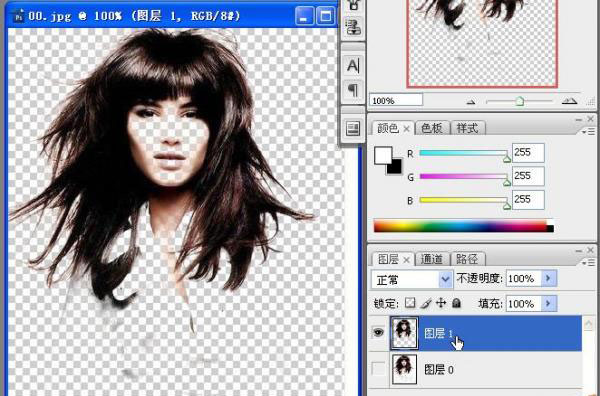Click Navigator zoom out small mountains icon
Screen dimensions: 600x396
click(x=471, y=102)
